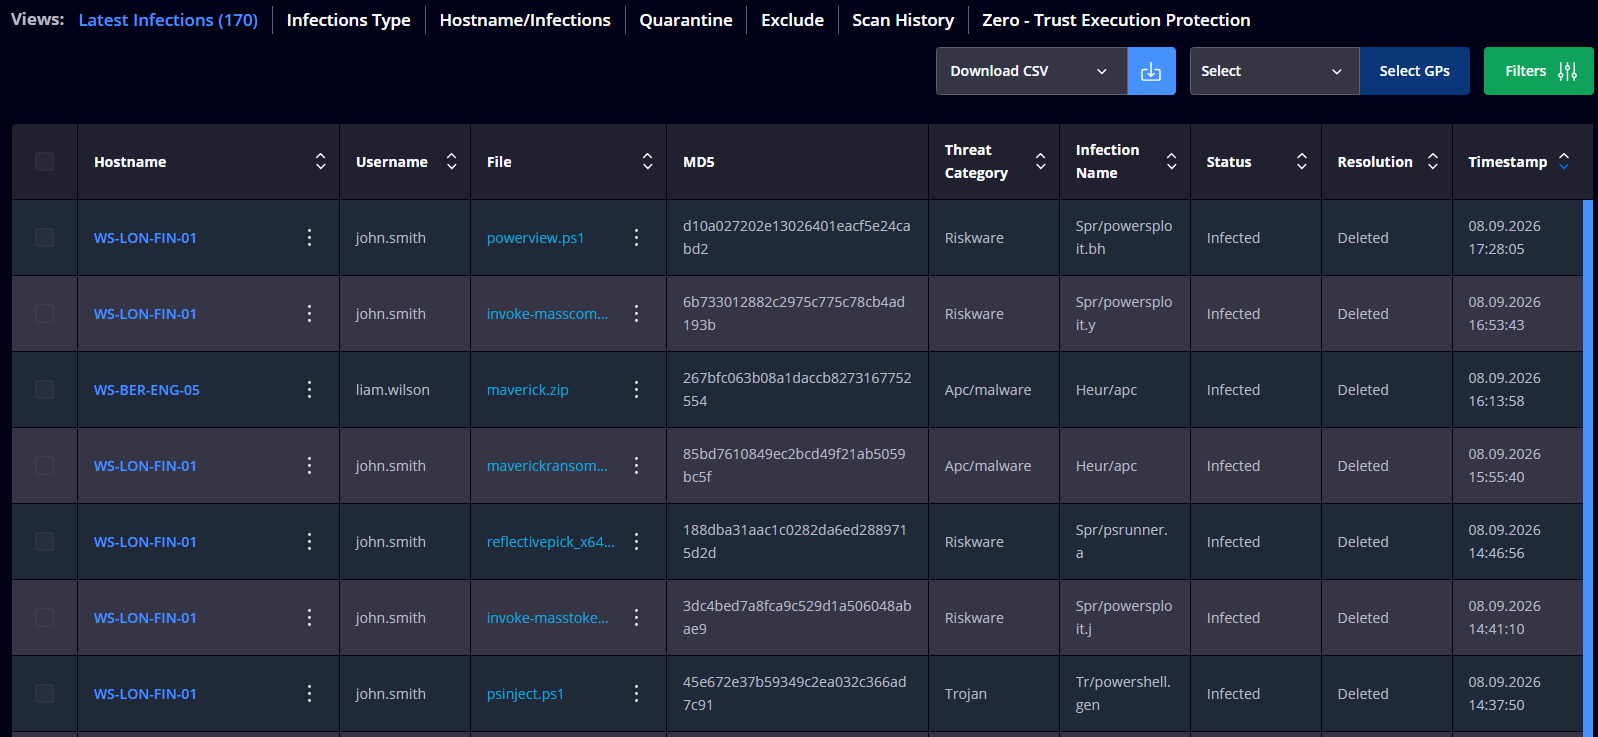Sort the table by Username column
The image size is (1598, 737).
(x=451, y=161)
